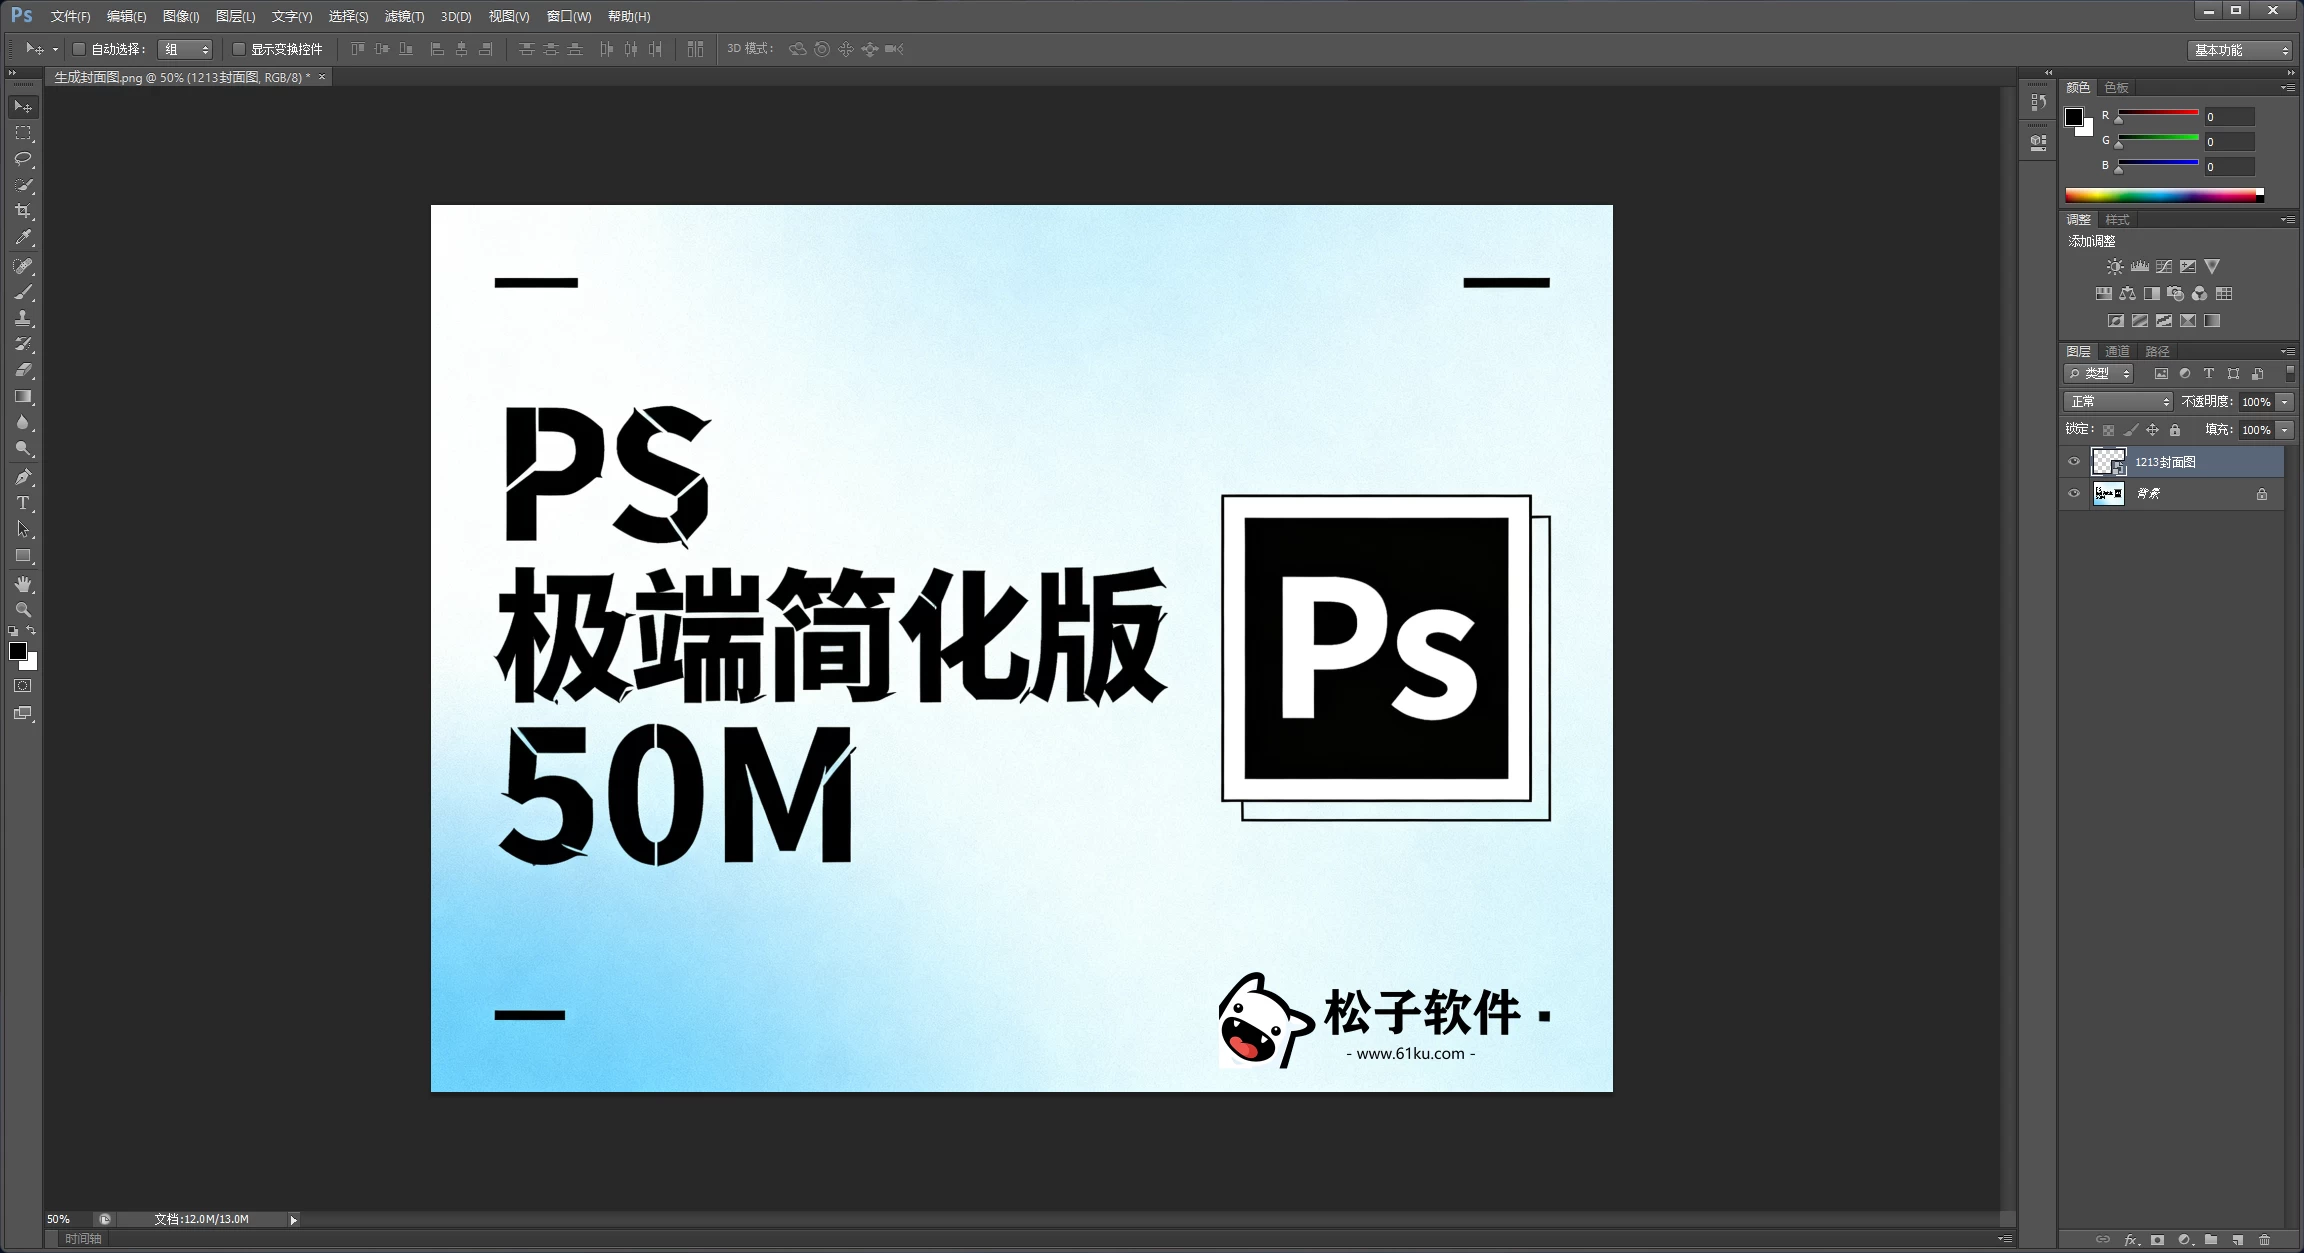The height and width of the screenshot is (1253, 2304).
Task: Toggle lock all padlock icon
Action: click(2175, 430)
